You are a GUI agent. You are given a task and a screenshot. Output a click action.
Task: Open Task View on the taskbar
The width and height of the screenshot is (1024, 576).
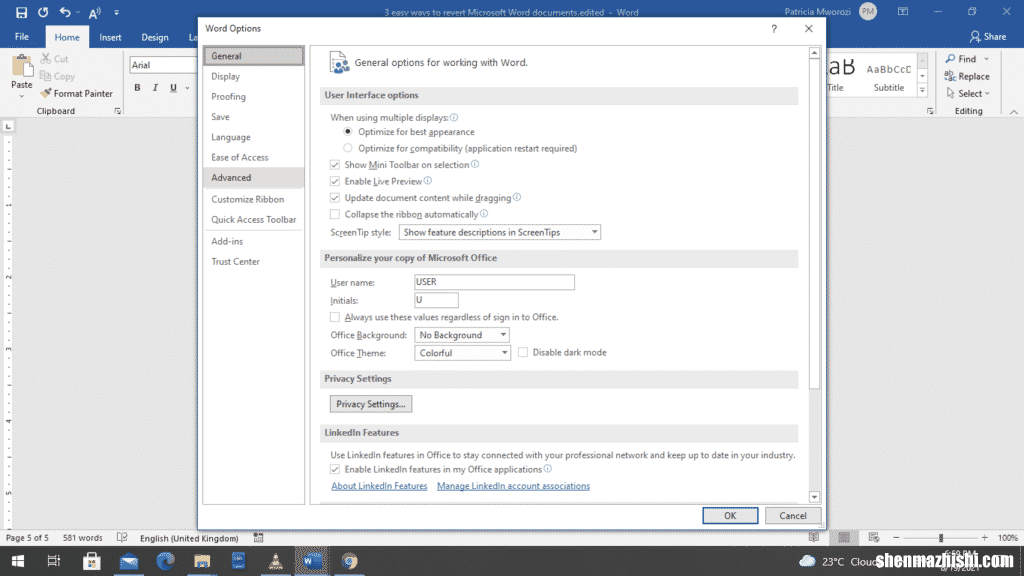point(54,561)
